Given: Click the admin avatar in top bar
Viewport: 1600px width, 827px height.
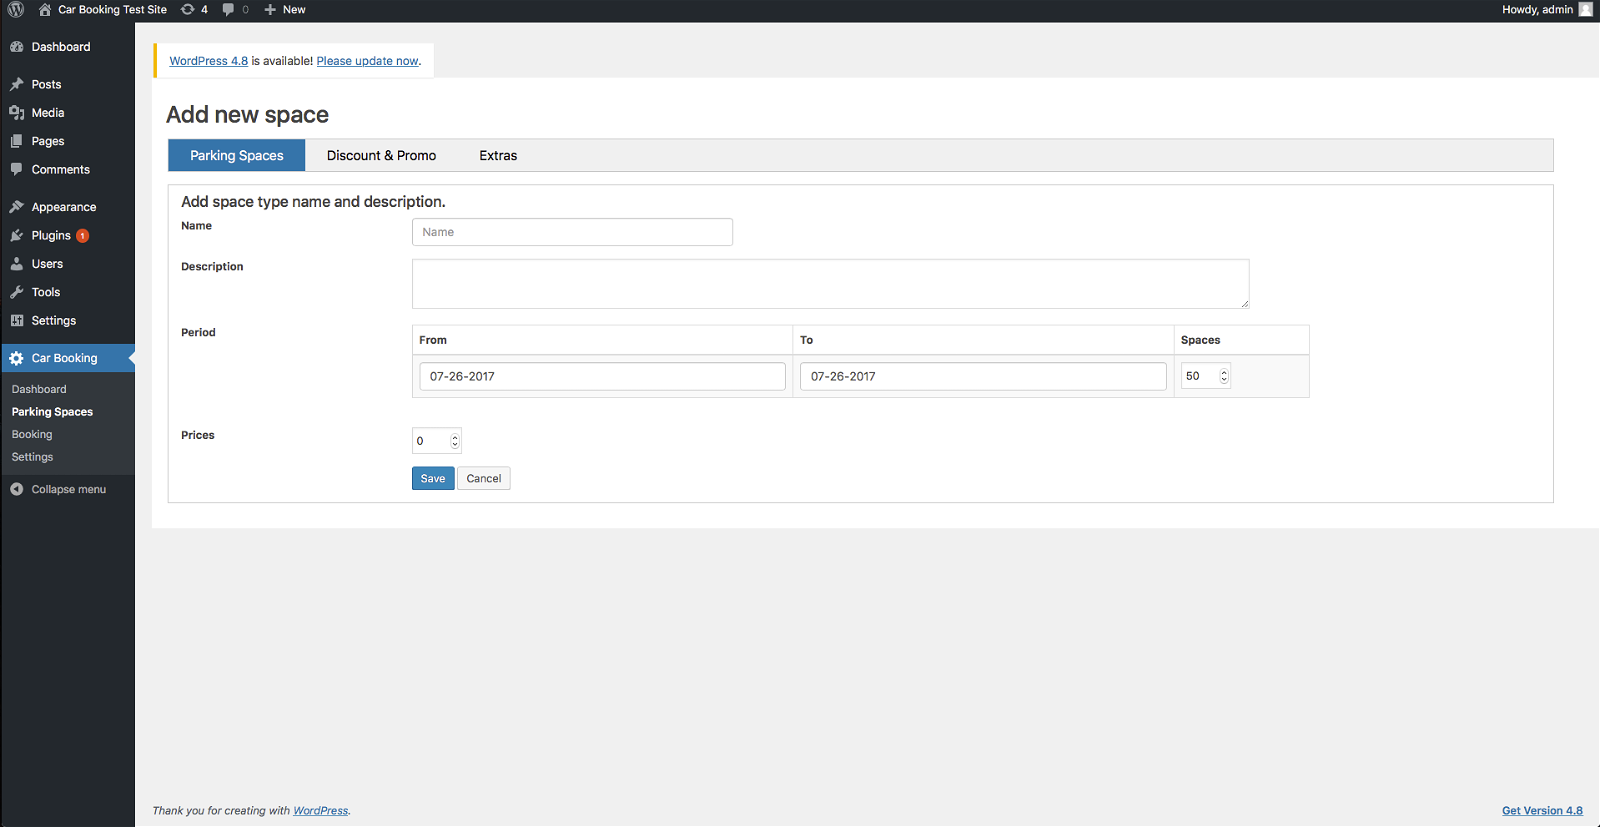Looking at the screenshot, I should tap(1585, 10).
